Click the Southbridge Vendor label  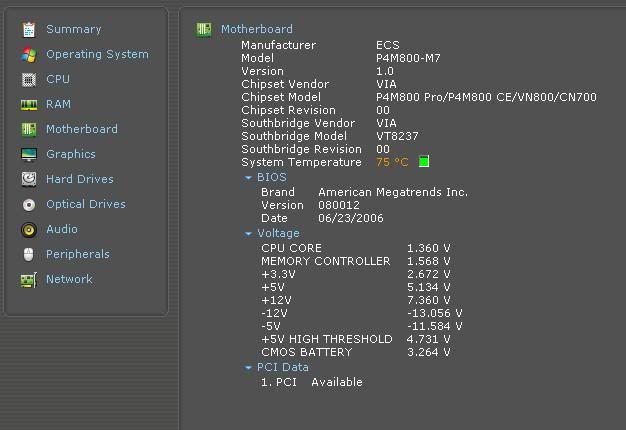tap(298, 123)
